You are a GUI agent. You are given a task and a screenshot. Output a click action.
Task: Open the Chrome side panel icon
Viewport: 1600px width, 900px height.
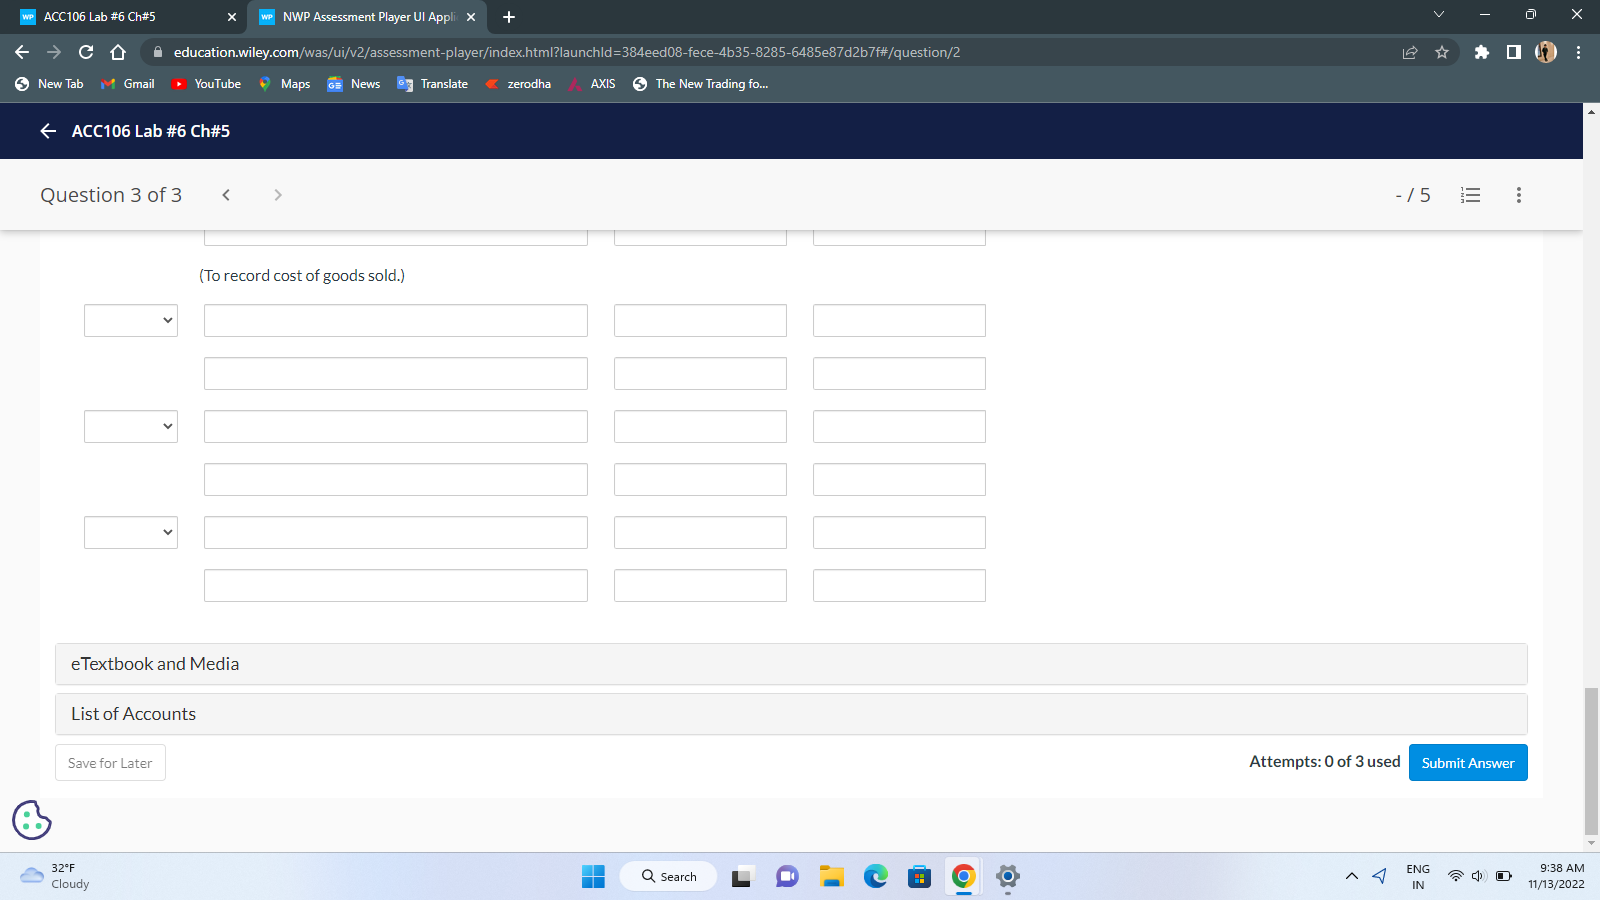[1512, 52]
